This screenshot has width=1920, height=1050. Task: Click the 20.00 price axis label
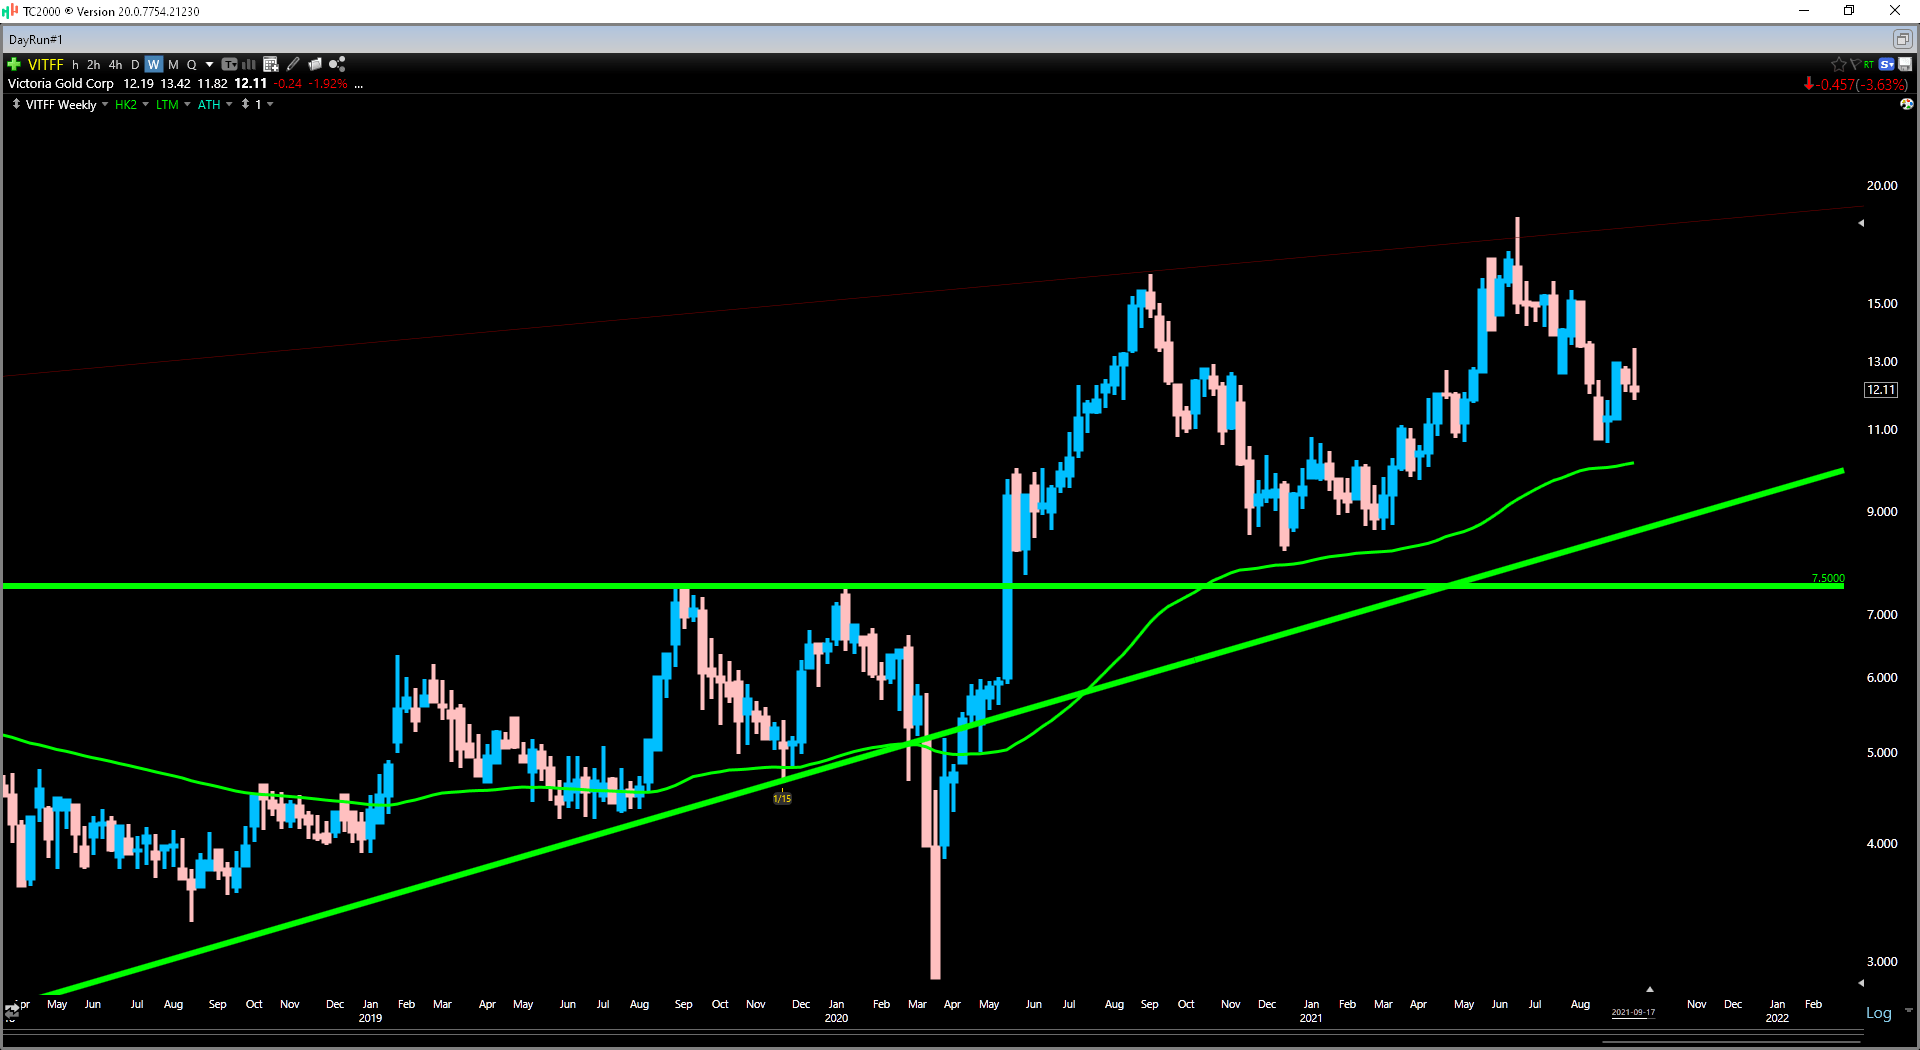[1882, 185]
